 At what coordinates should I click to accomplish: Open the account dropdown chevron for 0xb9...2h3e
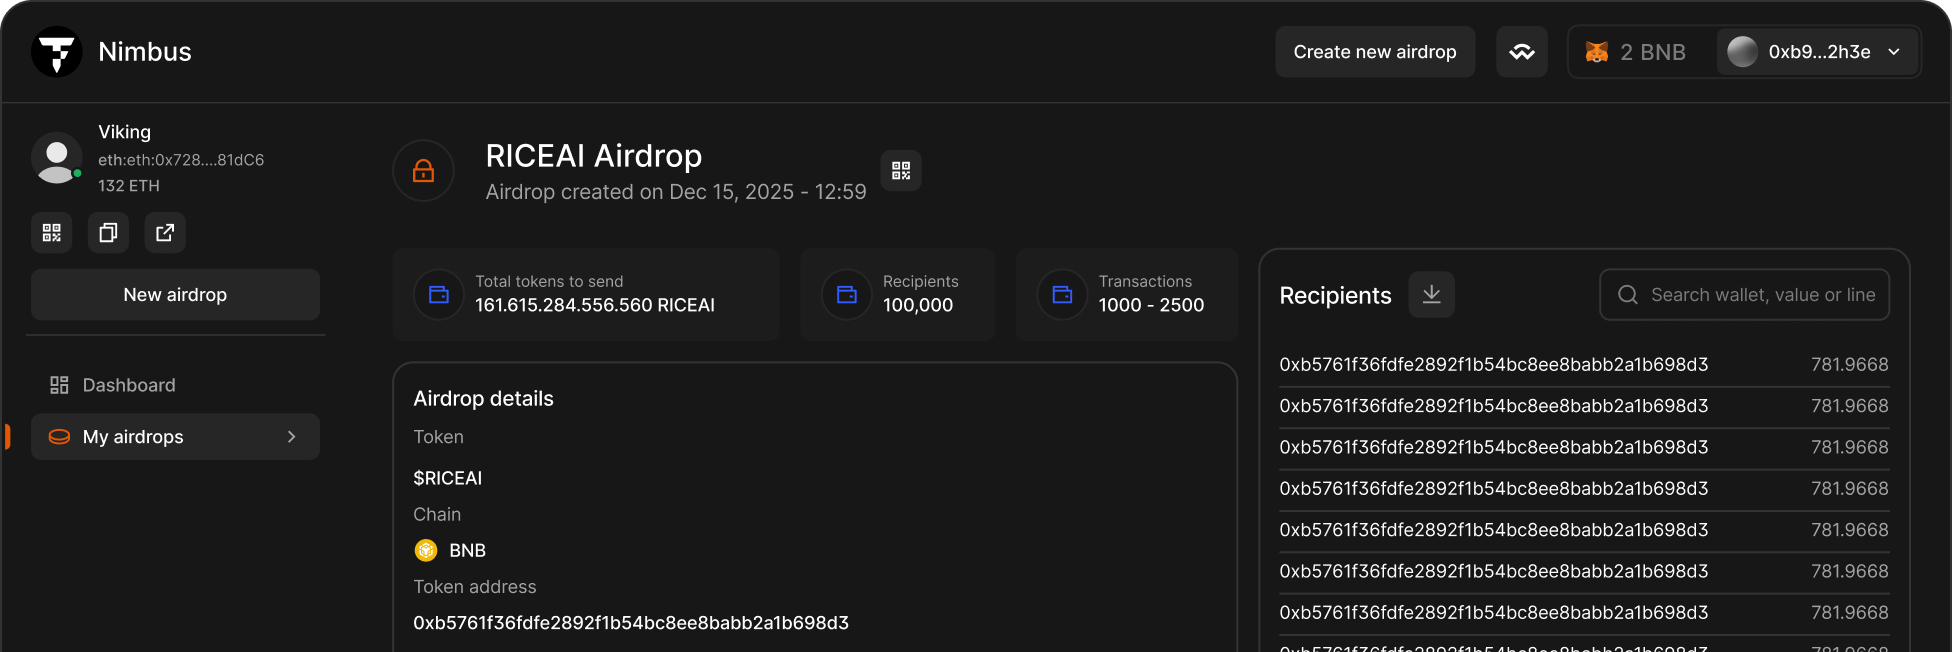tap(1894, 52)
